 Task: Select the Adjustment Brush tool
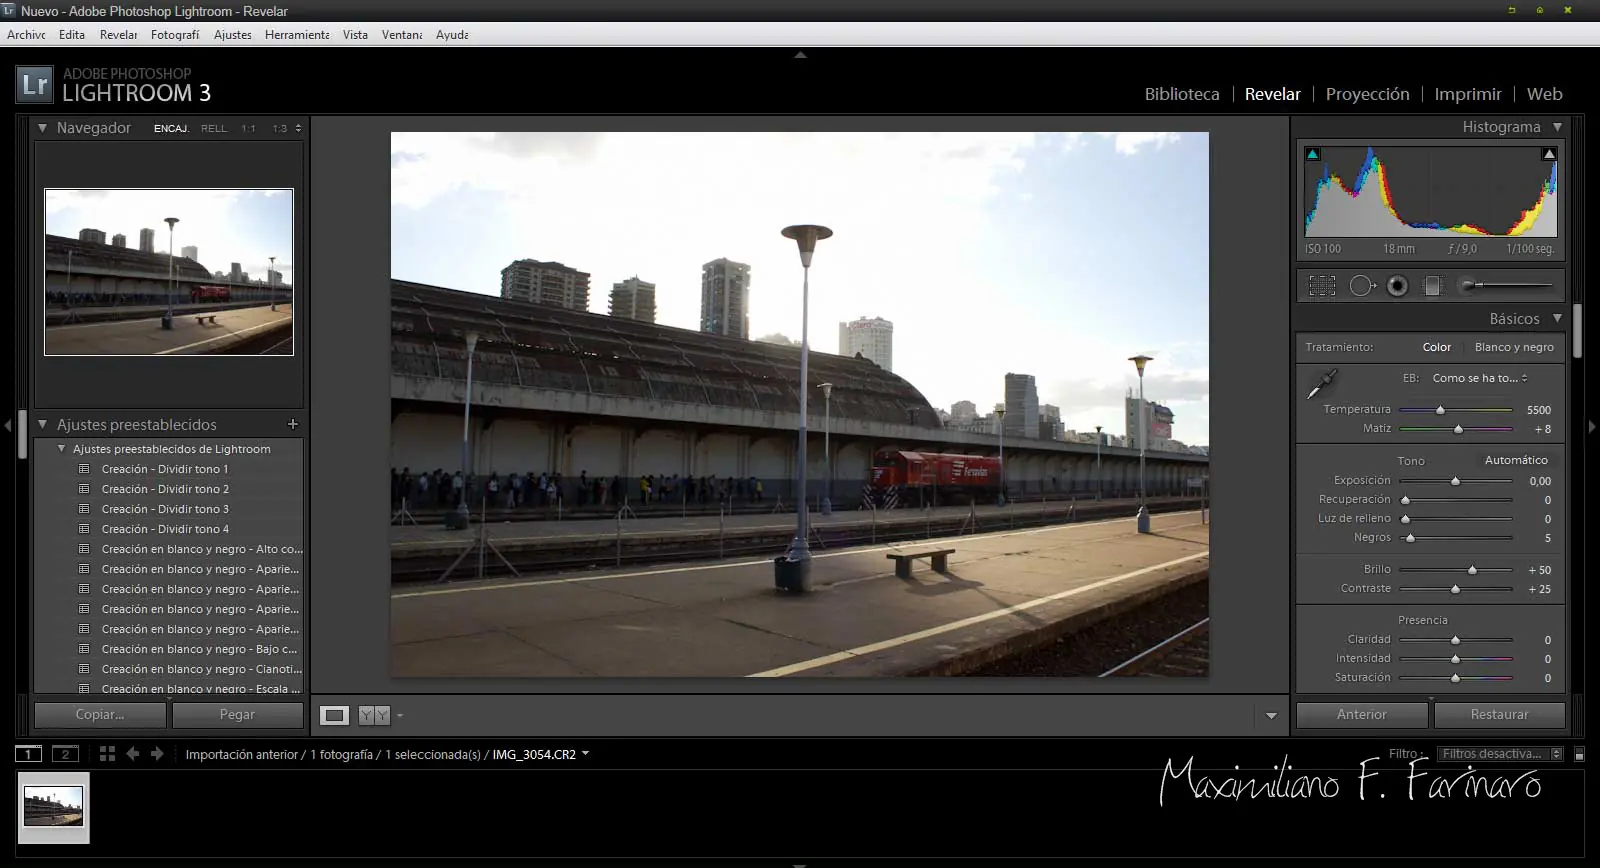pyautogui.click(x=1505, y=286)
